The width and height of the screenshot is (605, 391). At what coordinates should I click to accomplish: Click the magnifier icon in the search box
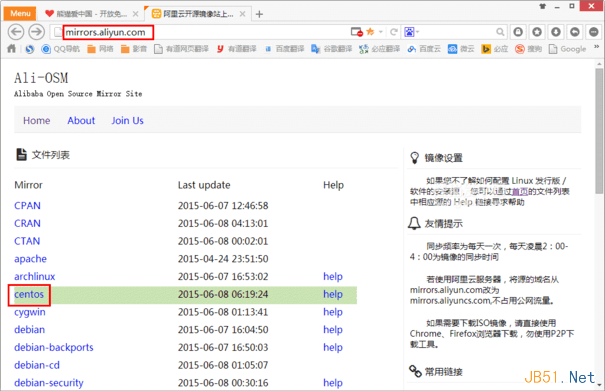[500, 32]
